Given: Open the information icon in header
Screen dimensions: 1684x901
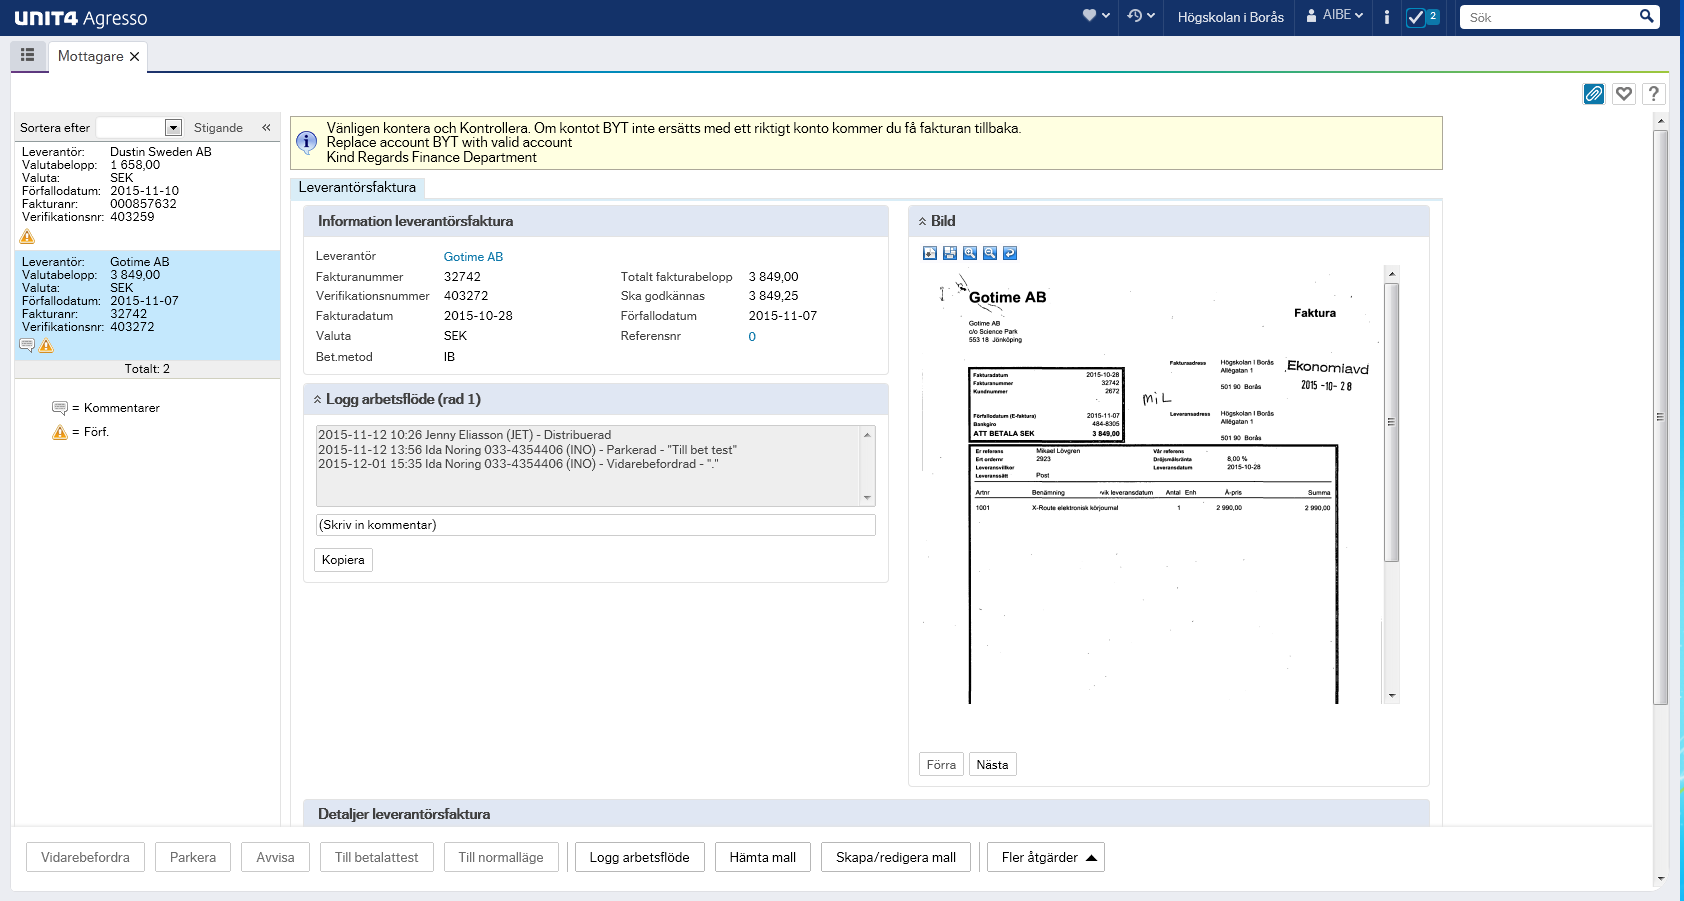Looking at the screenshot, I should [1386, 17].
